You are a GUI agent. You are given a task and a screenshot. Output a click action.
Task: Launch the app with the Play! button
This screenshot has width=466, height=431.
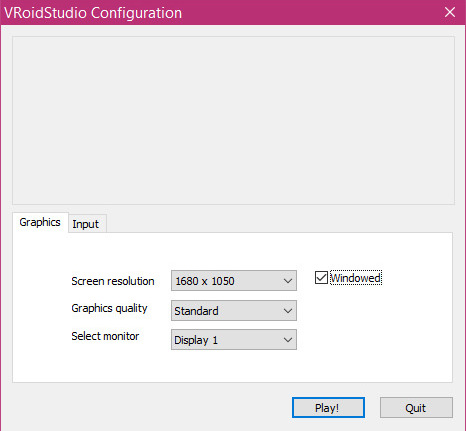tap(328, 408)
